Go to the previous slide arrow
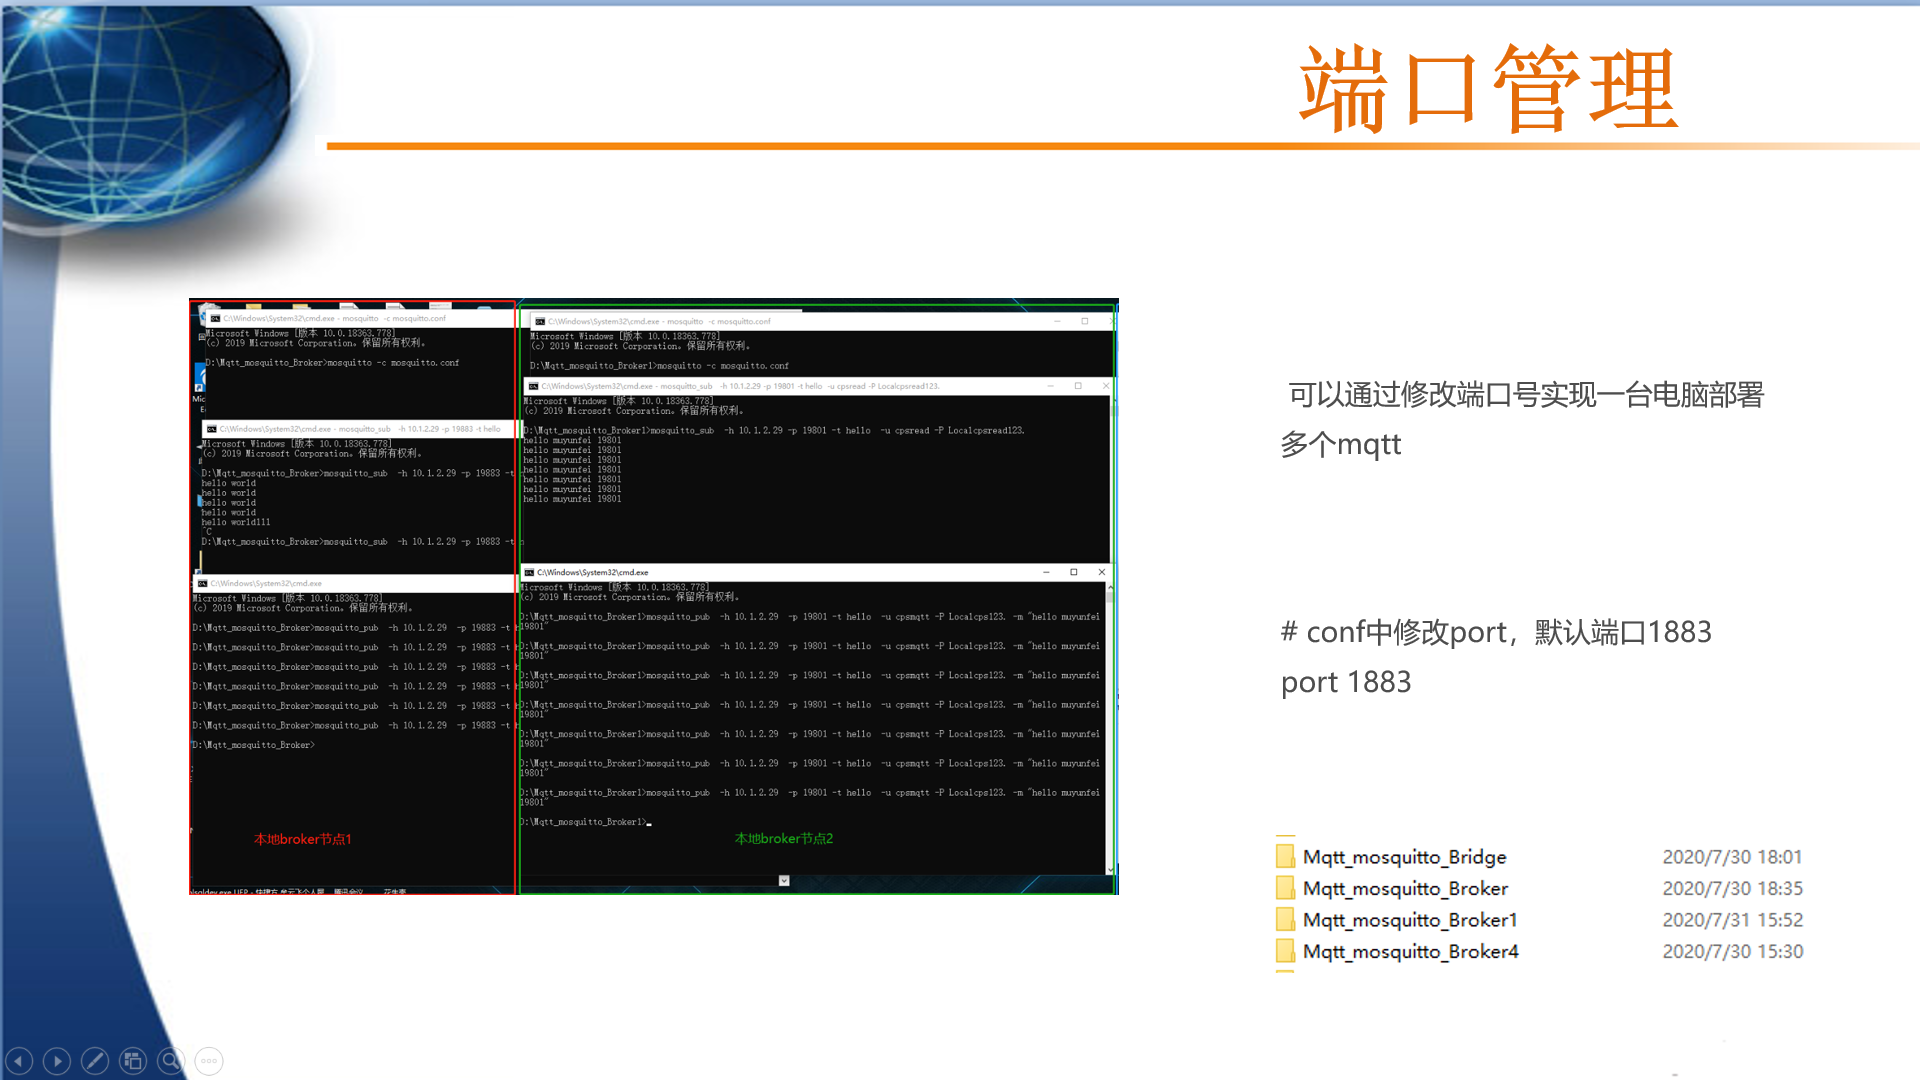The width and height of the screenshot is (1920, 1080). coord(19,1061)
